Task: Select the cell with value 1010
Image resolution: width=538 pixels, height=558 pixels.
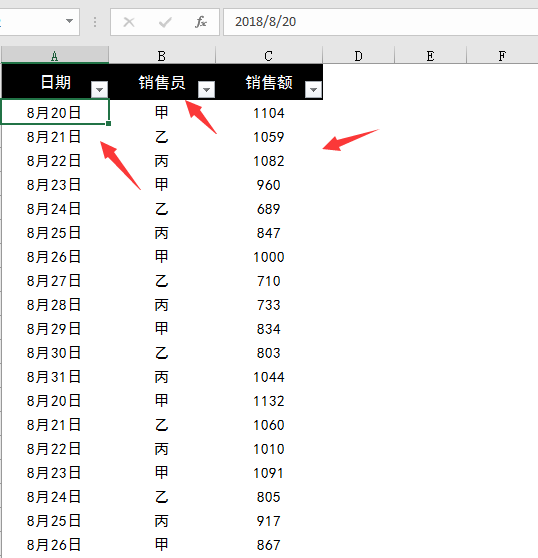Action: click(x=269, y=449)
